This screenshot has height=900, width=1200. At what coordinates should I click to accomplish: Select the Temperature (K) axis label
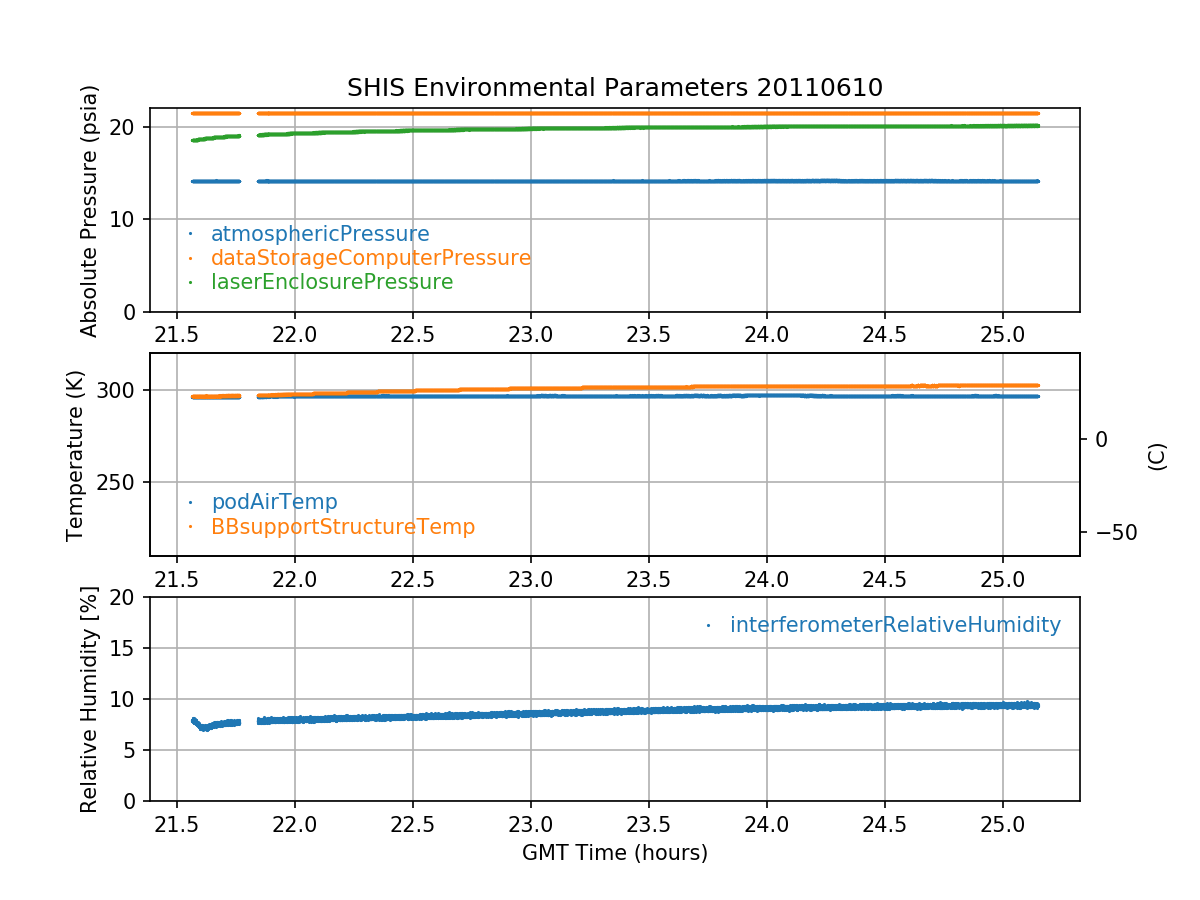click(76, 455)
